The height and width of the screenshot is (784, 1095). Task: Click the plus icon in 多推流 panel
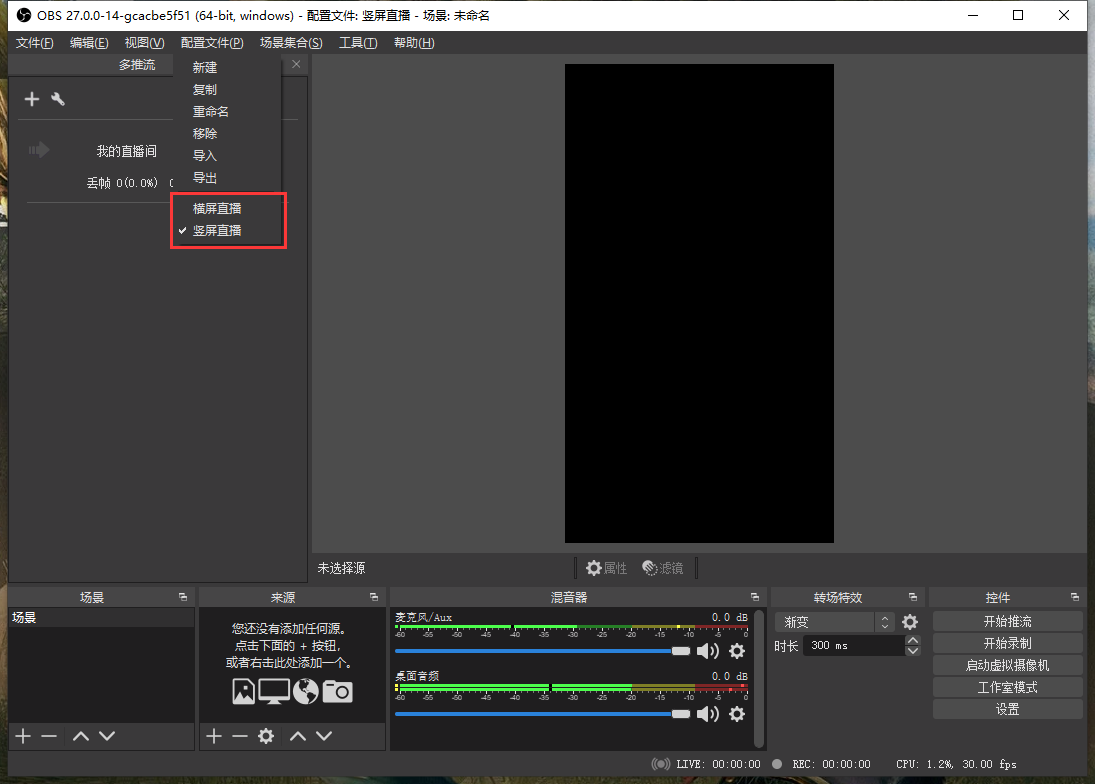pos(32,99)
